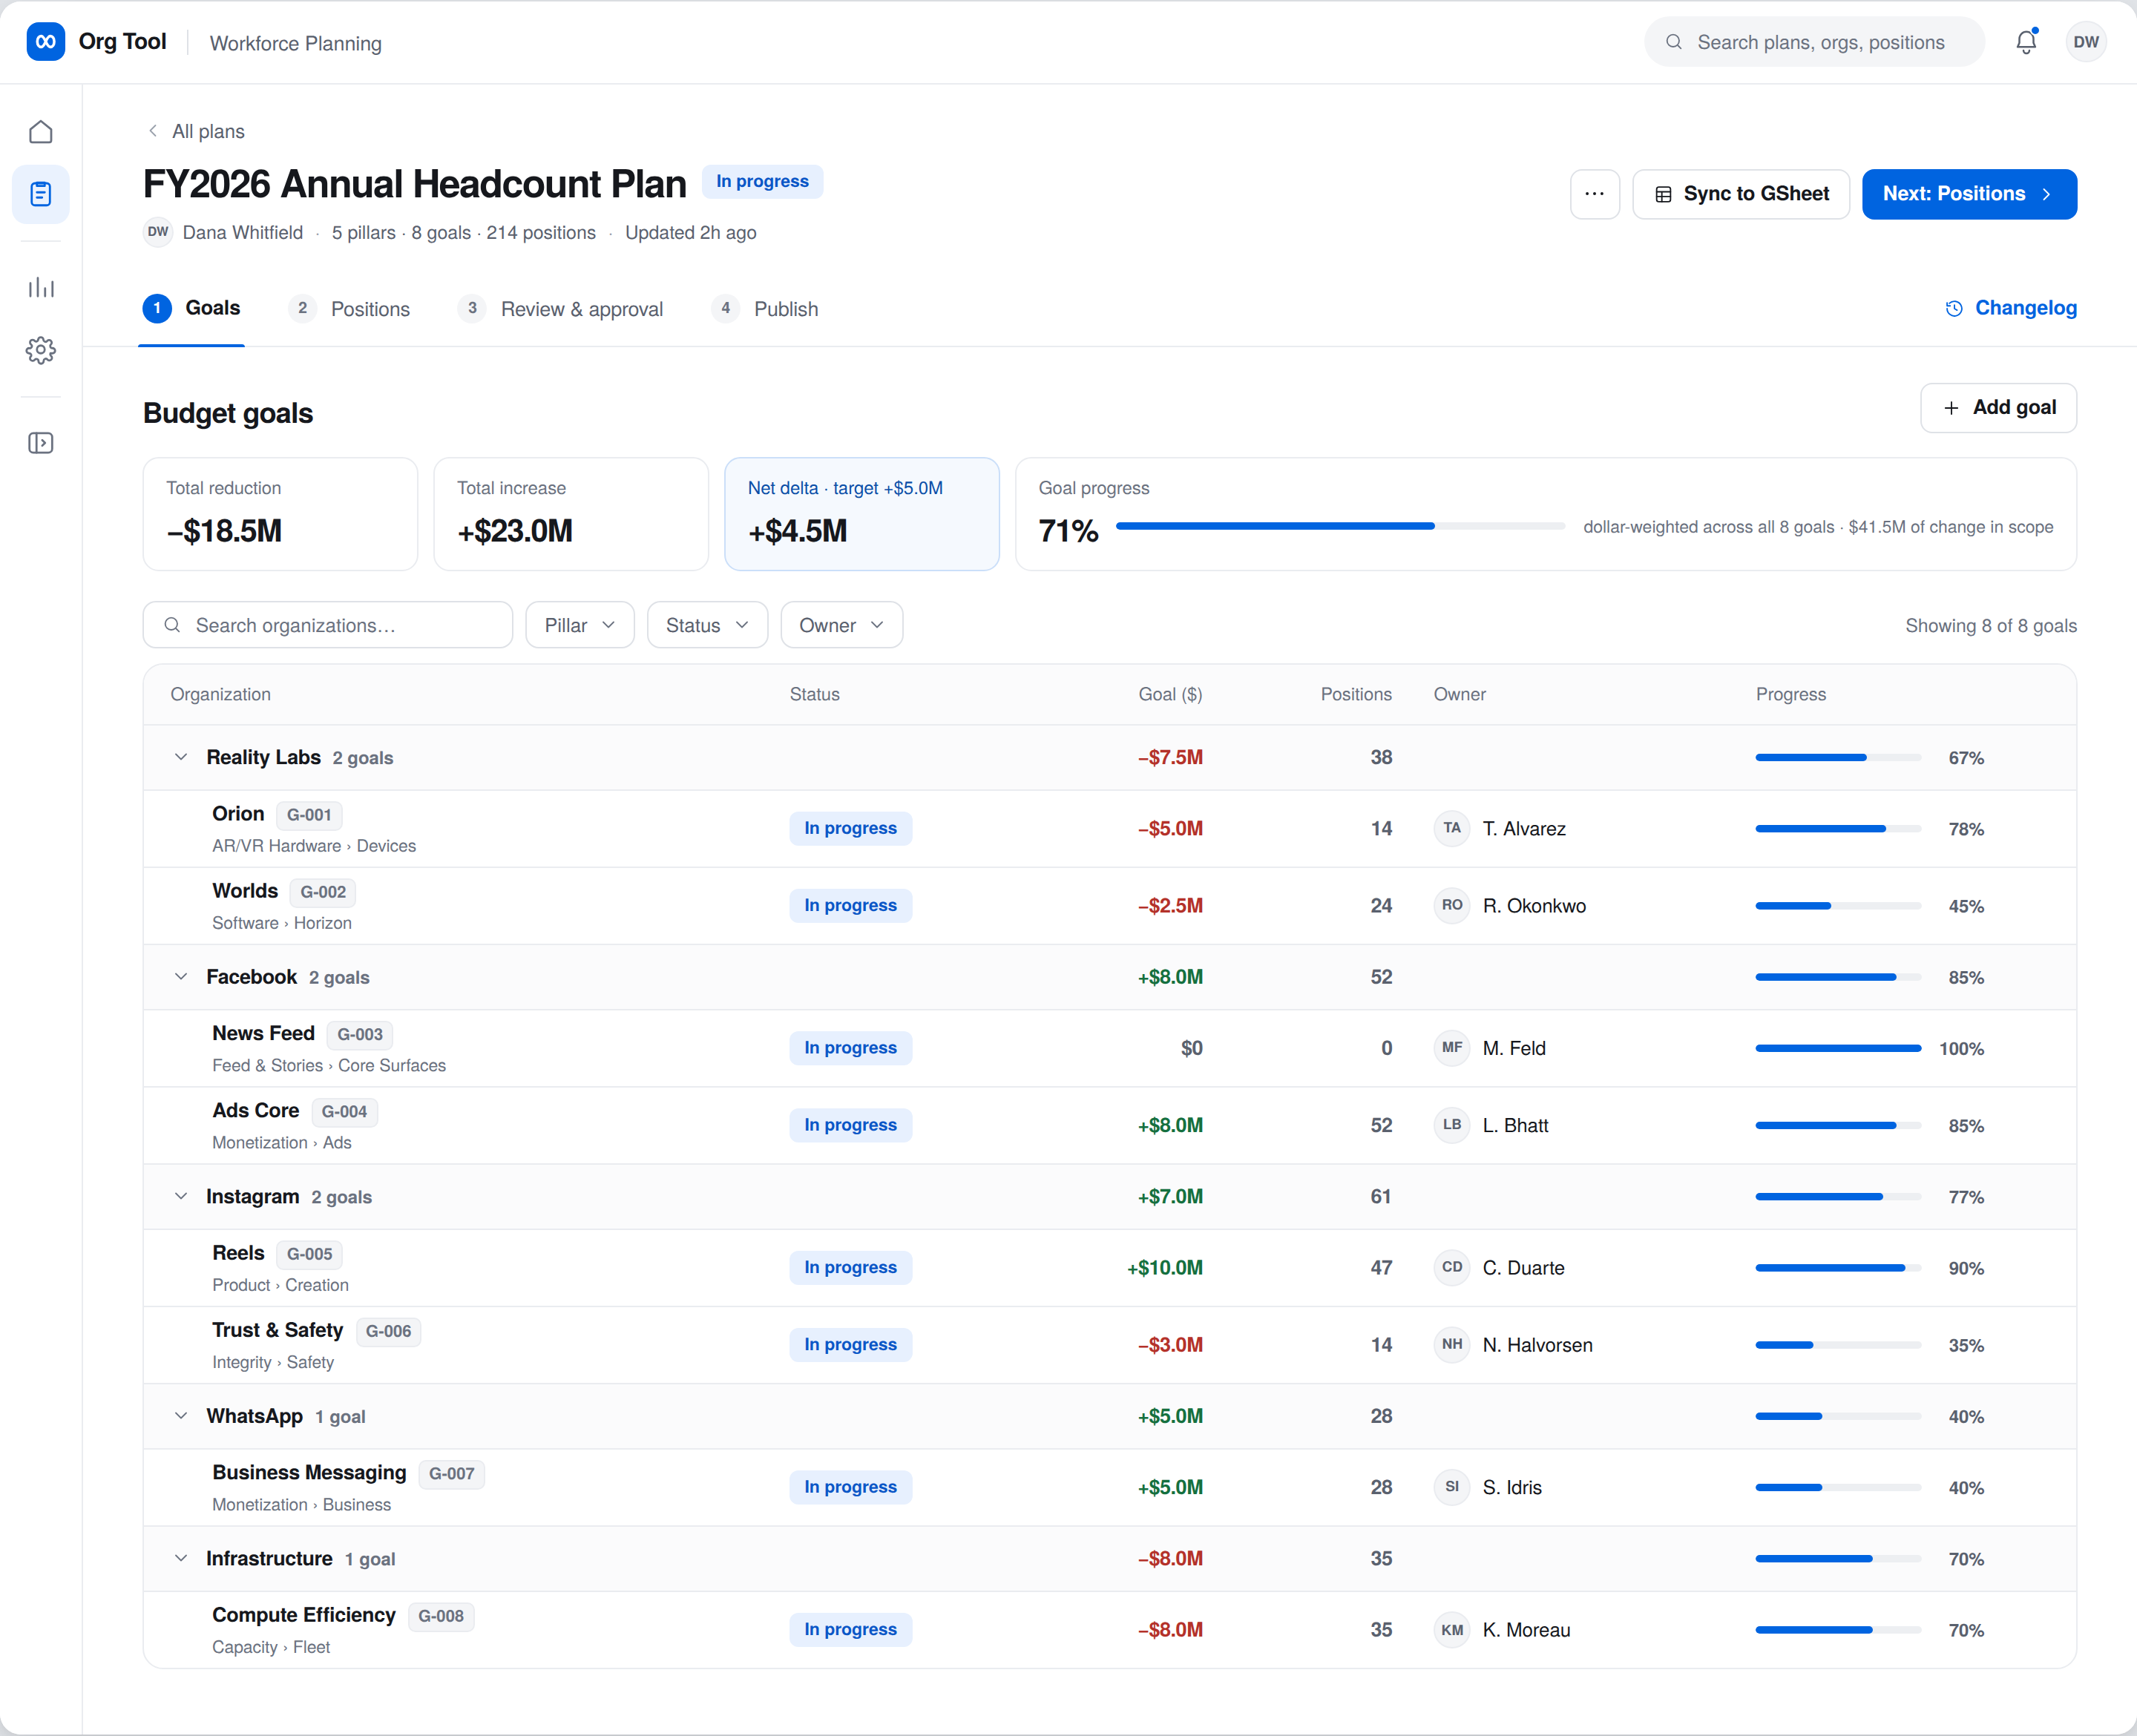The height and width of the screenshot is (1736, 2137).
Task: Open the Review & approval step
Action: pyautogui.click(x=560, y=308)
